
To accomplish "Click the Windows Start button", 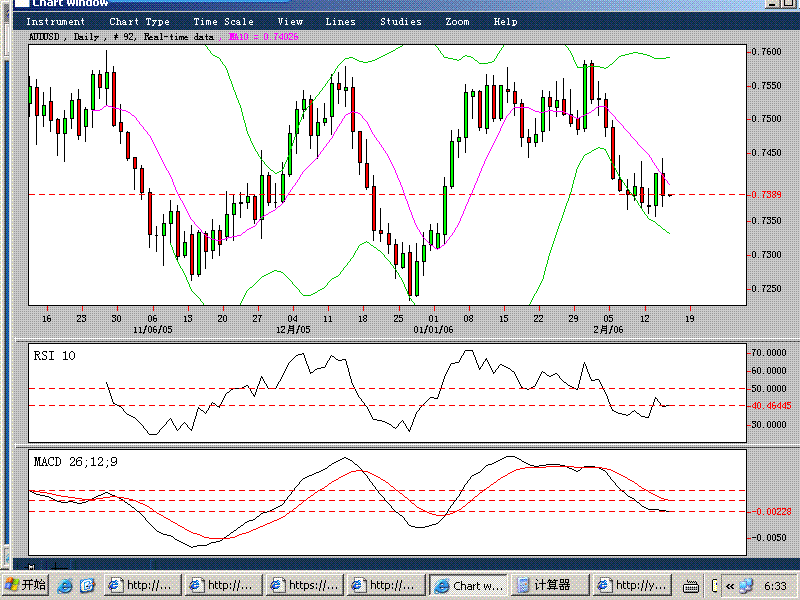I will click(x=25, y=585).
